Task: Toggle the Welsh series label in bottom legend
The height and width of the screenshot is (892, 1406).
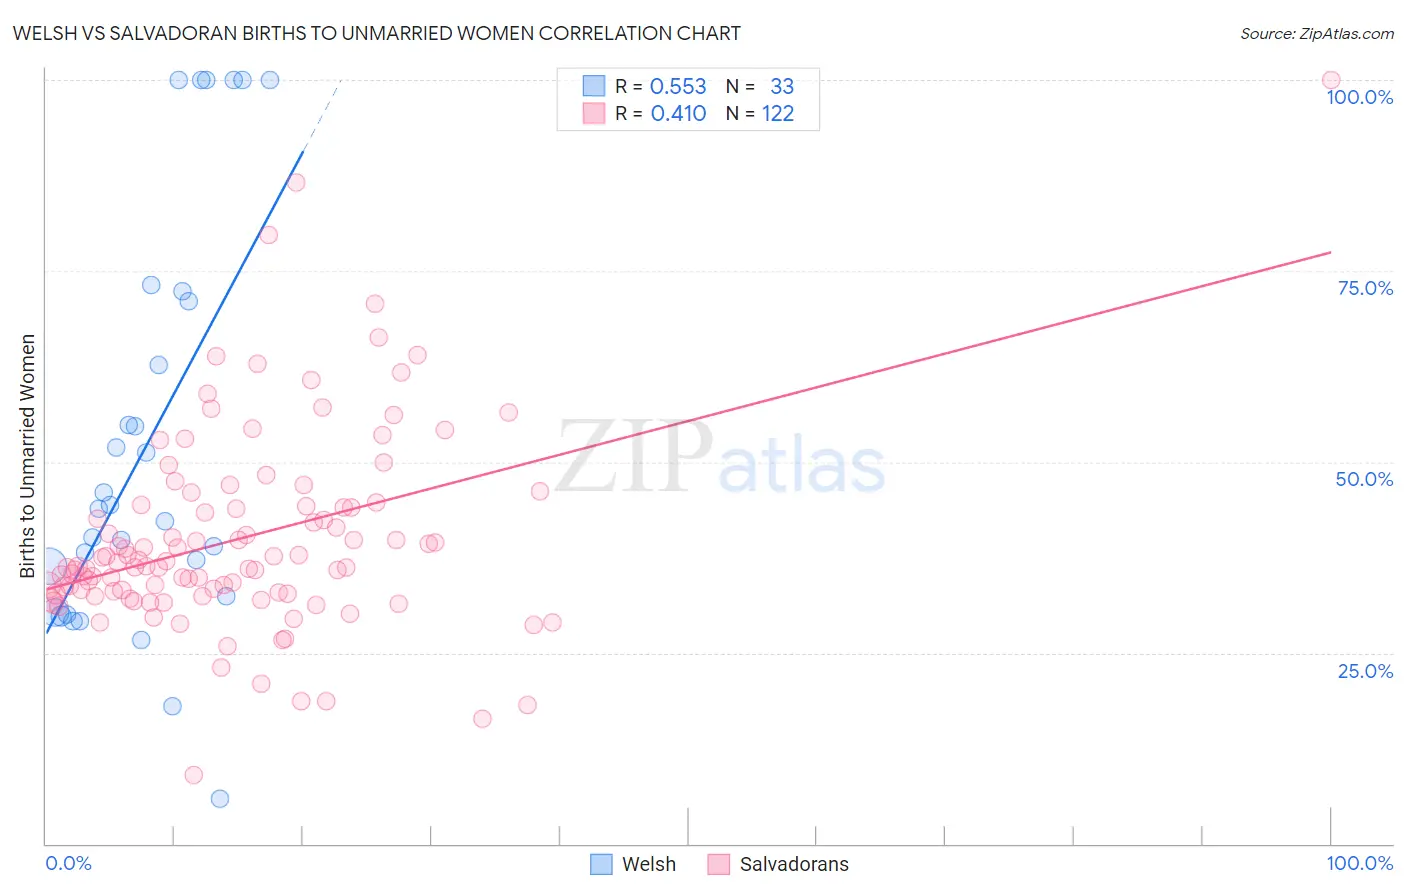Action: tap(648, 864)
